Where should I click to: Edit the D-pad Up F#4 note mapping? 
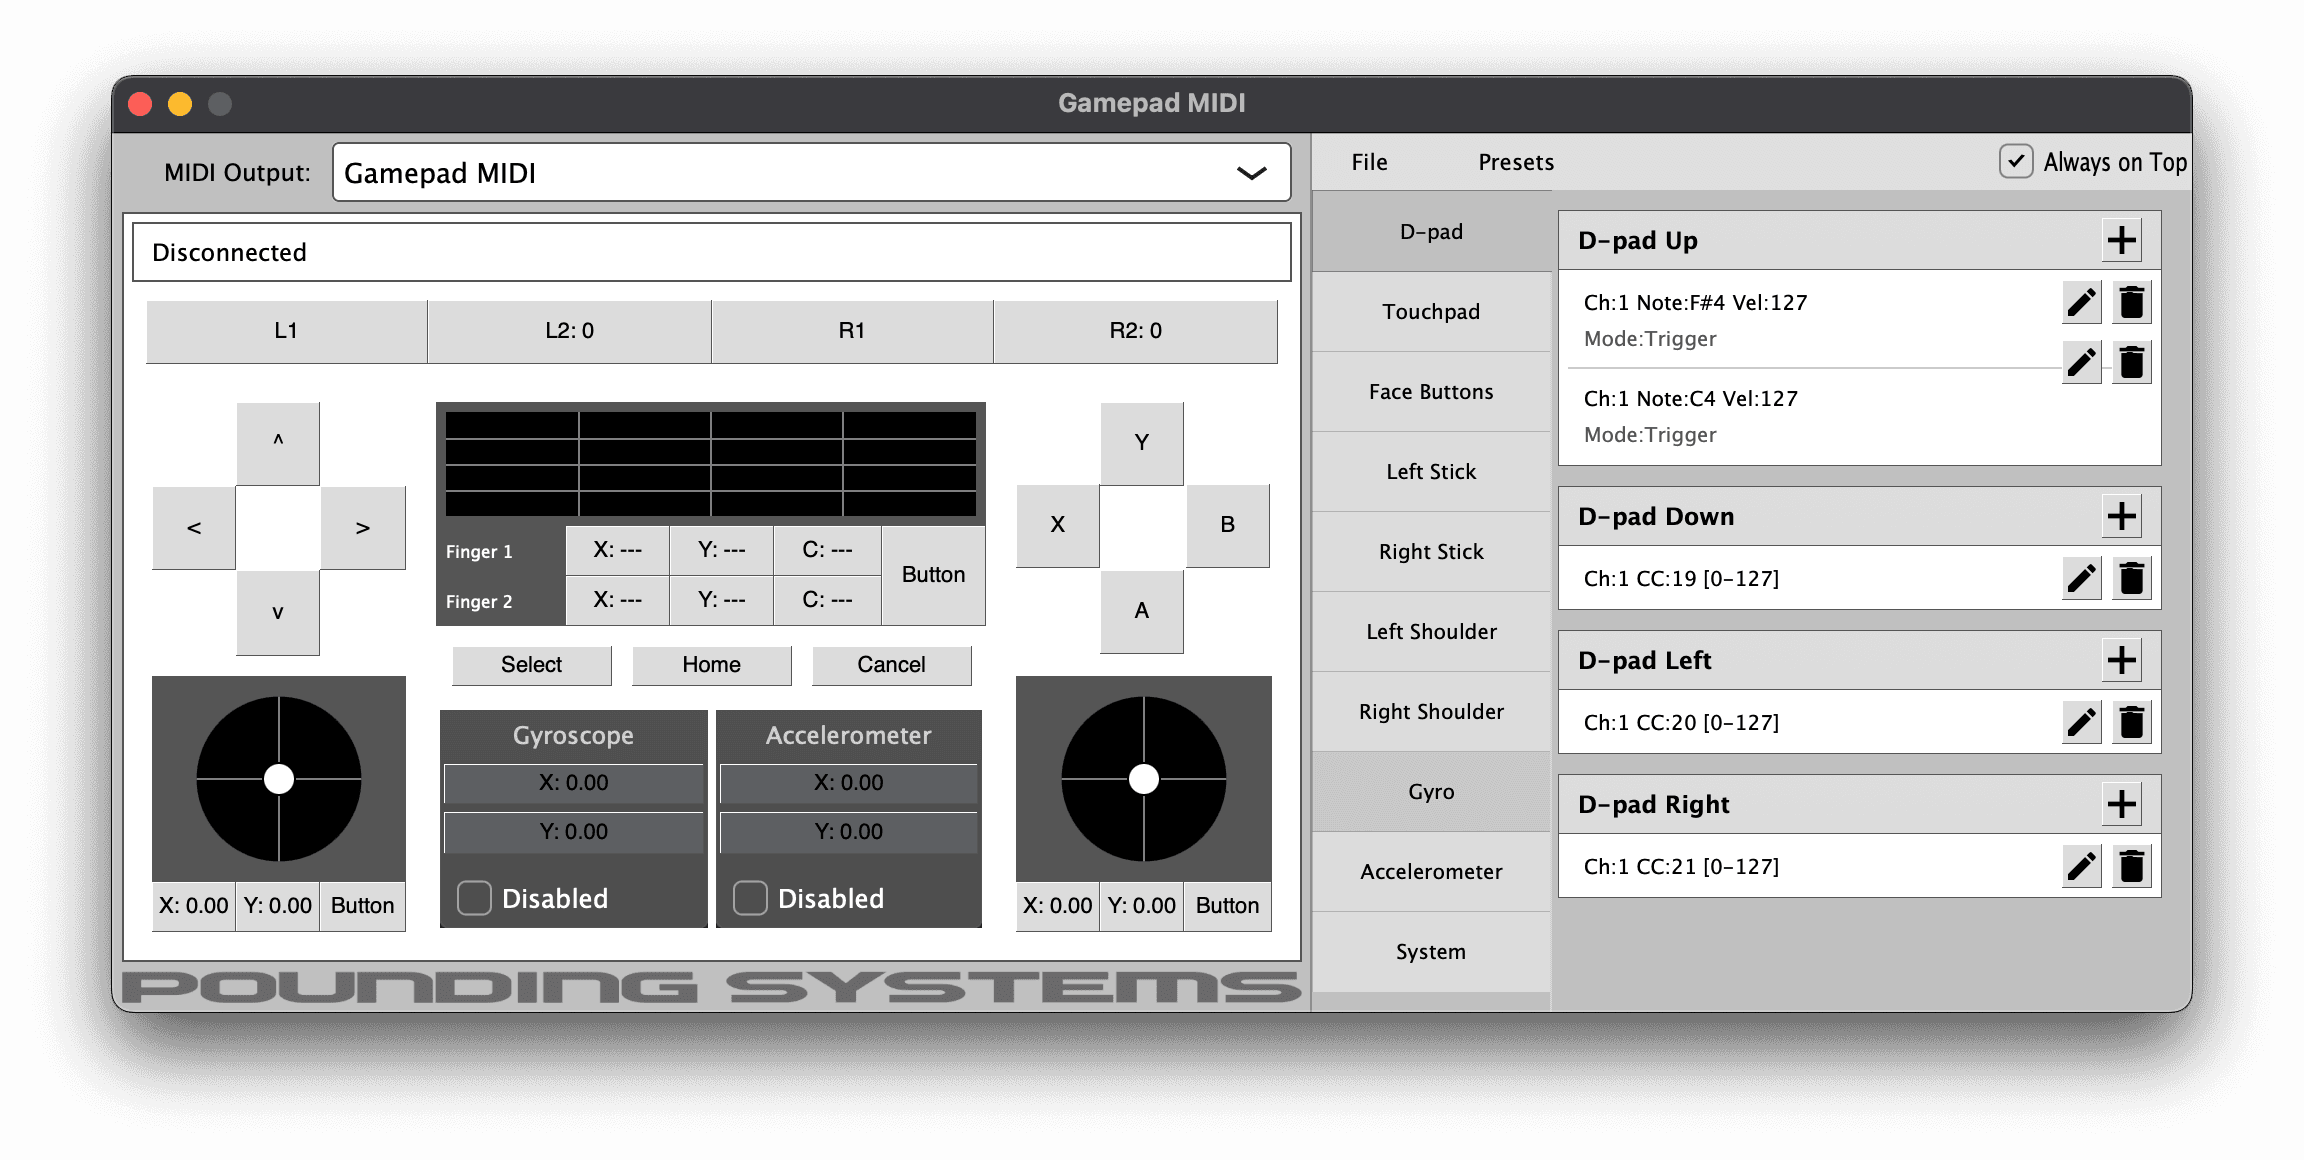coord(2081,302)
